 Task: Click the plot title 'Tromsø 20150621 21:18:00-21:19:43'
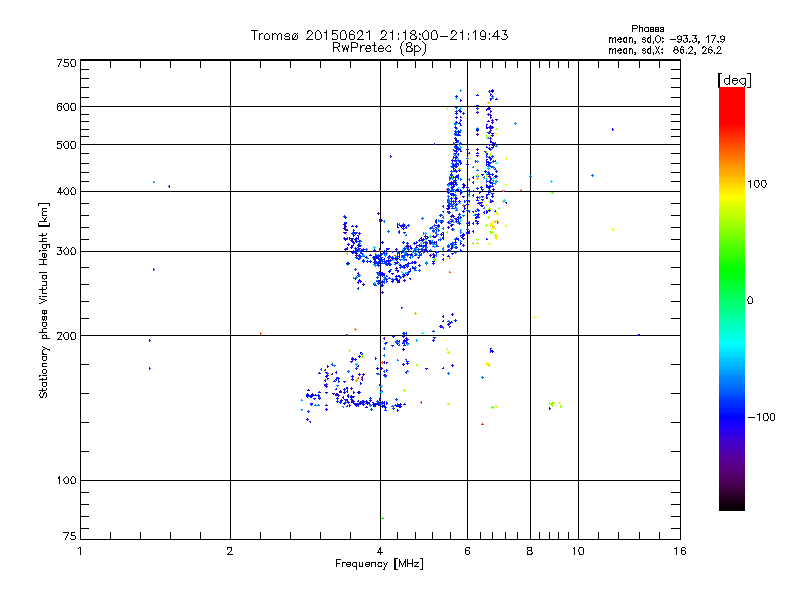click(379, 35)
